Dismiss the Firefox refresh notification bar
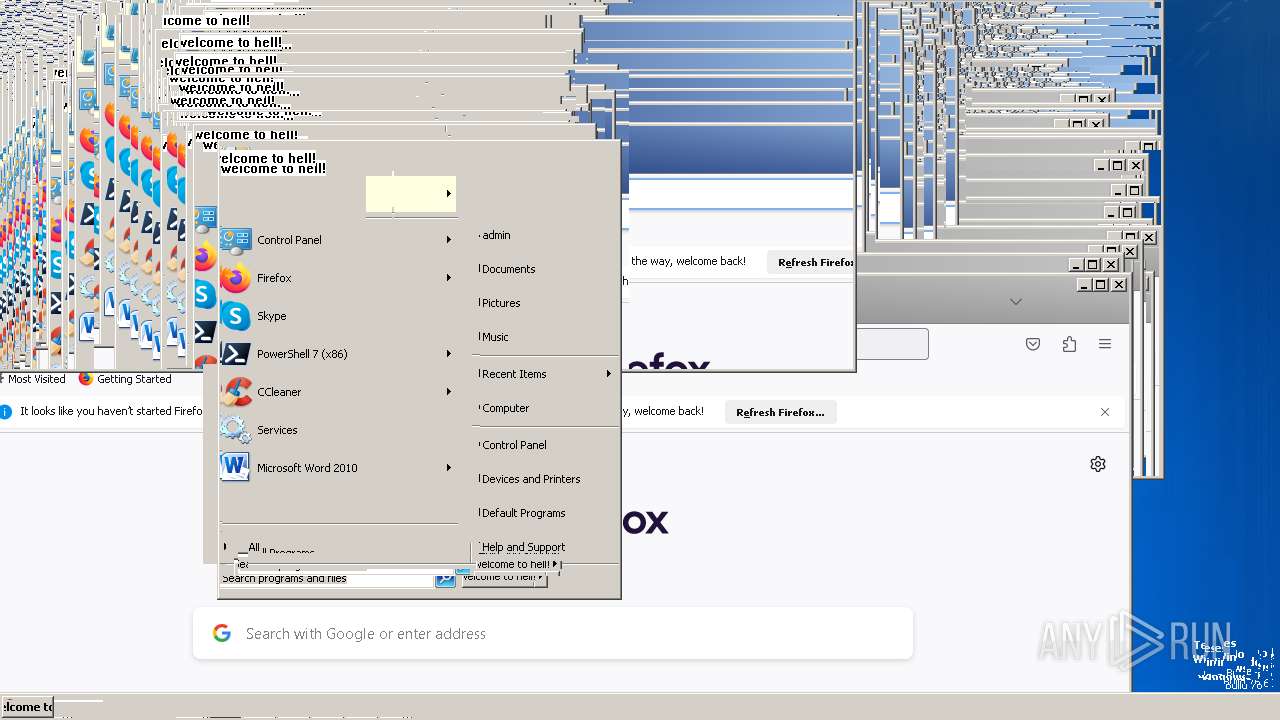Viewport: 1280px width, 720px height. tap(1105, 412)
